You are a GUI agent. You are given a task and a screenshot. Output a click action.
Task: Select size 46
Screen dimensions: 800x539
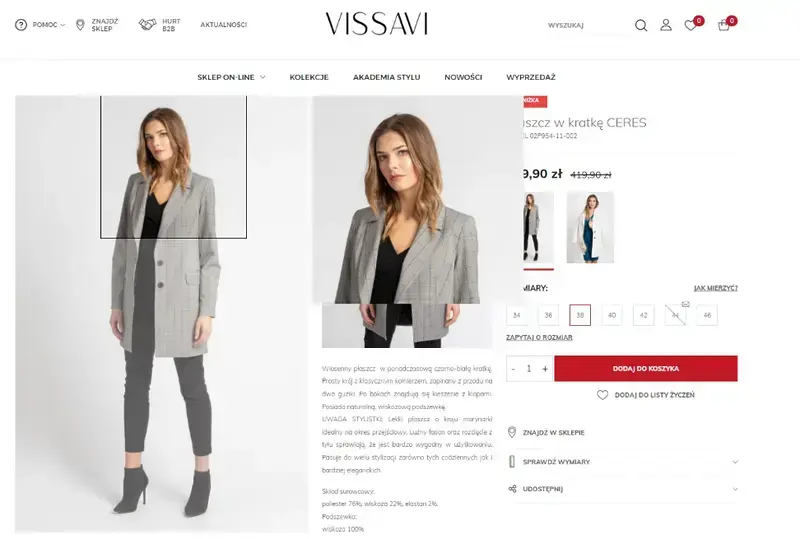point(707,315)
